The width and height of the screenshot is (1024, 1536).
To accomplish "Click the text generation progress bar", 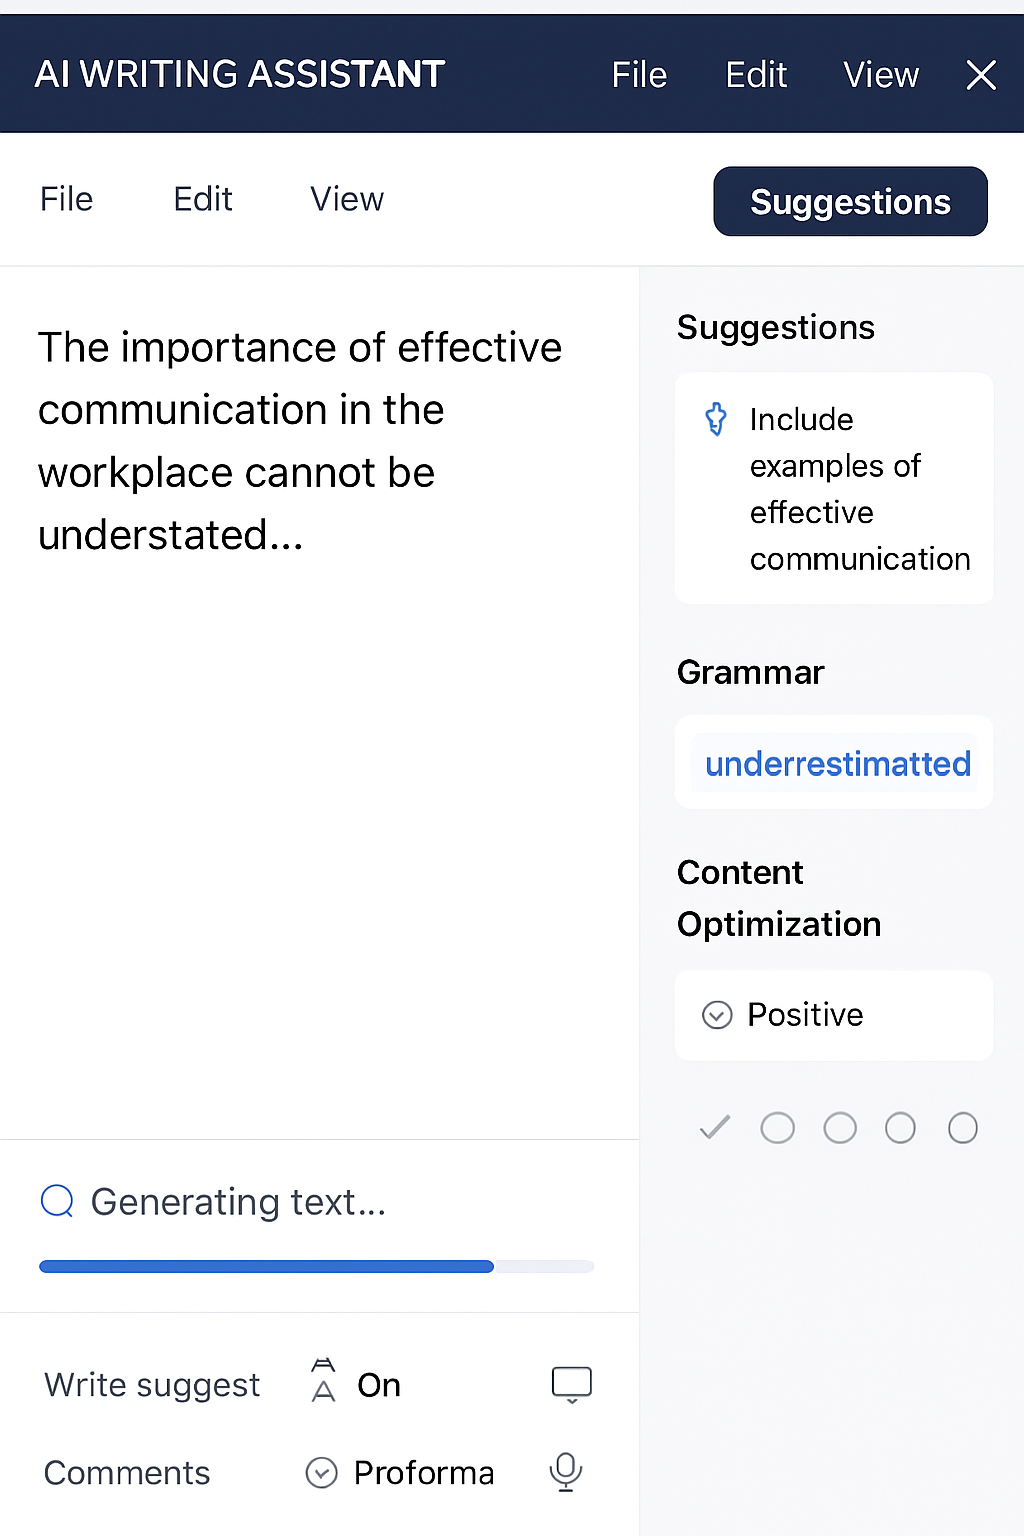I will tap(316, 1267).
